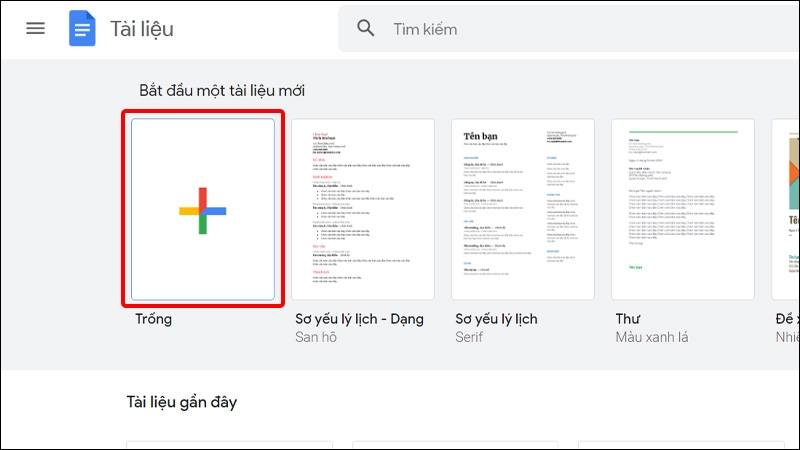Open the main hamburger menu

35,28
